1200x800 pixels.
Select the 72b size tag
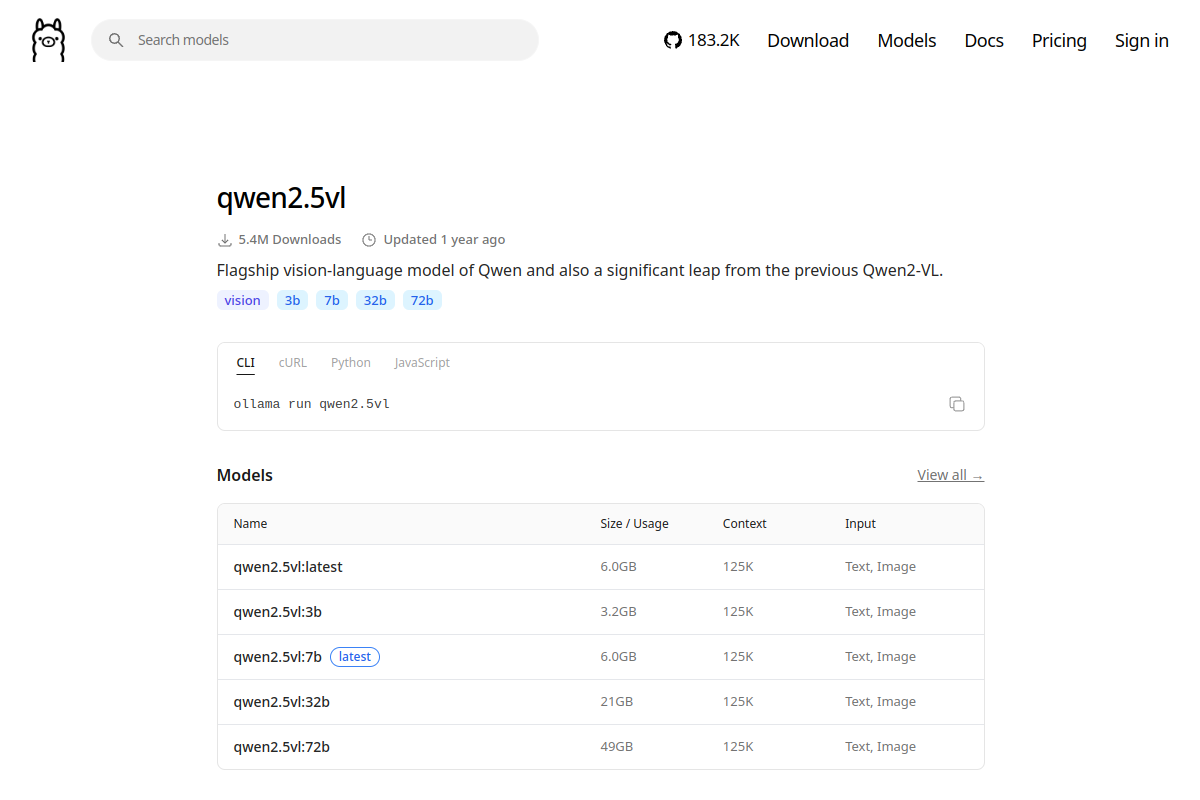click(422, 300)
